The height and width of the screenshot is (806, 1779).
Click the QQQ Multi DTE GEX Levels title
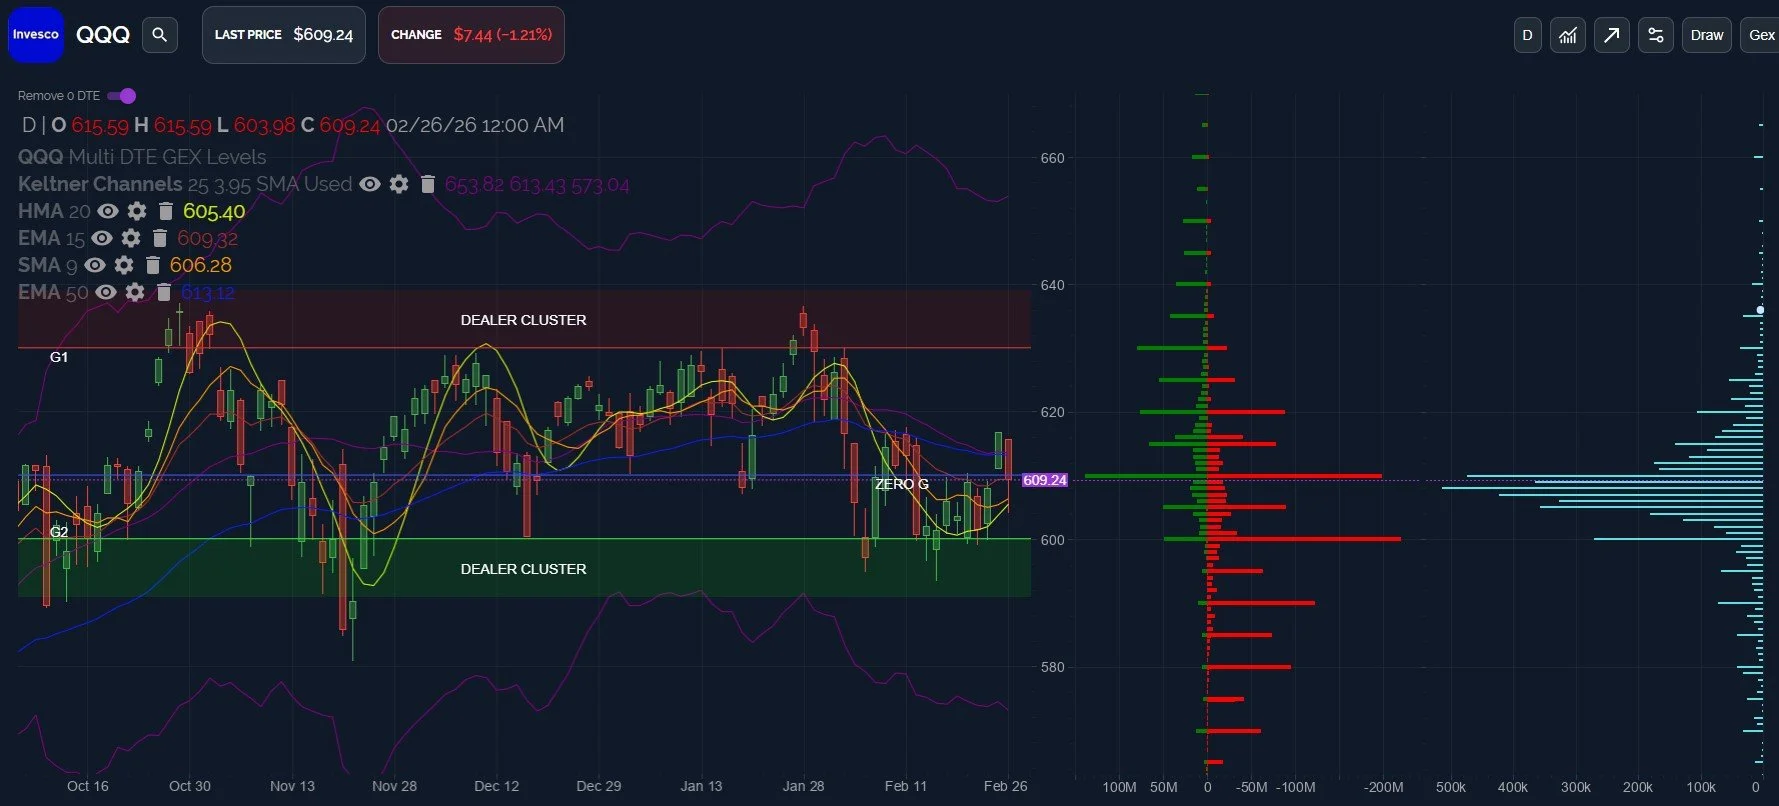(142, 157)
